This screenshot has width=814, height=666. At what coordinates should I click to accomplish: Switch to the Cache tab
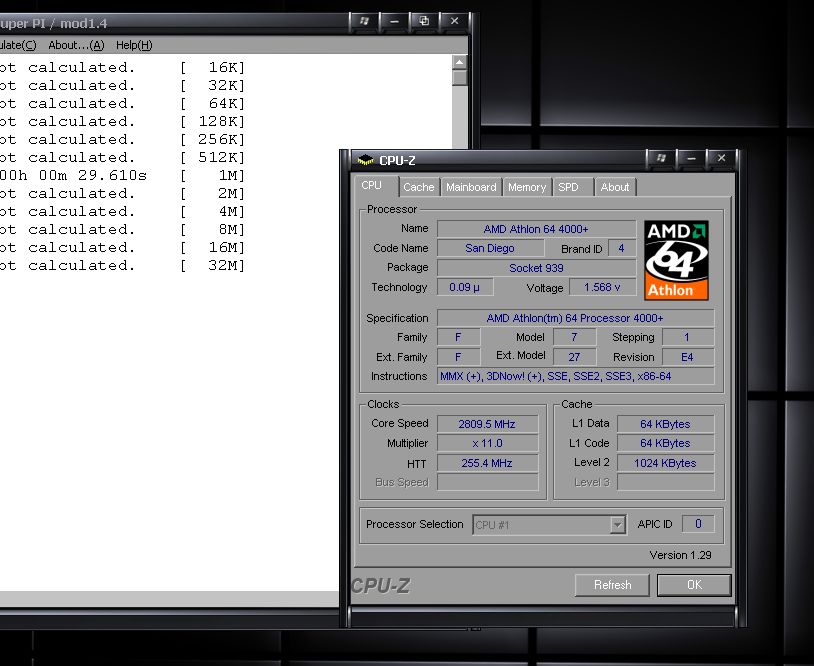(418, 187)
